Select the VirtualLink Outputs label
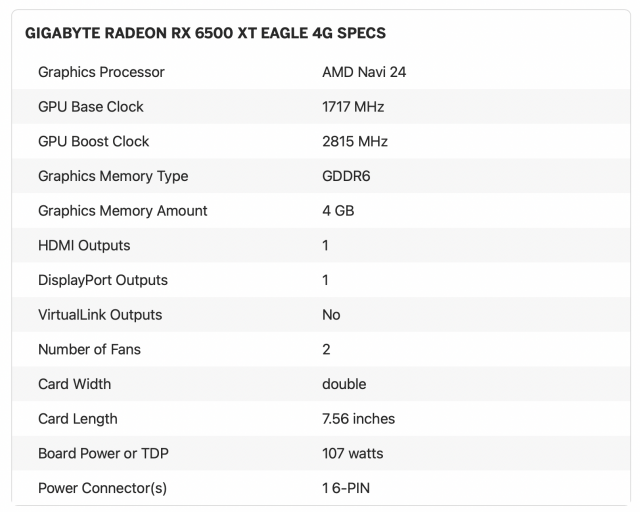Screen dimensions: 640x512 click(x=100, y=315)
